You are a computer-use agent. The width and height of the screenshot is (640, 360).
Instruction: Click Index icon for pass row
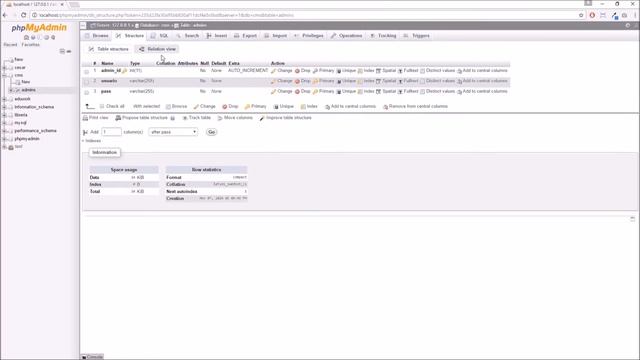360,92
